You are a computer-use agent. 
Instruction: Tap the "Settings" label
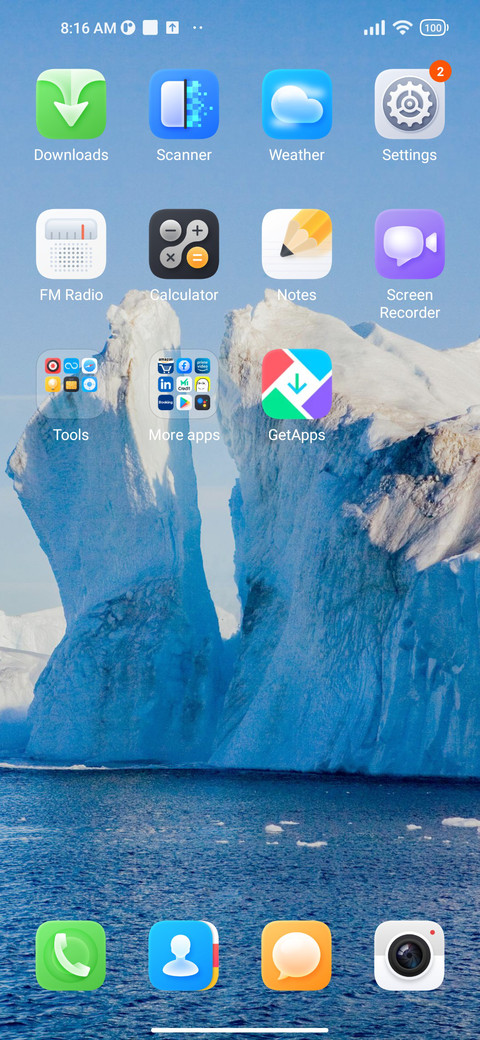(x=409, y=155)
